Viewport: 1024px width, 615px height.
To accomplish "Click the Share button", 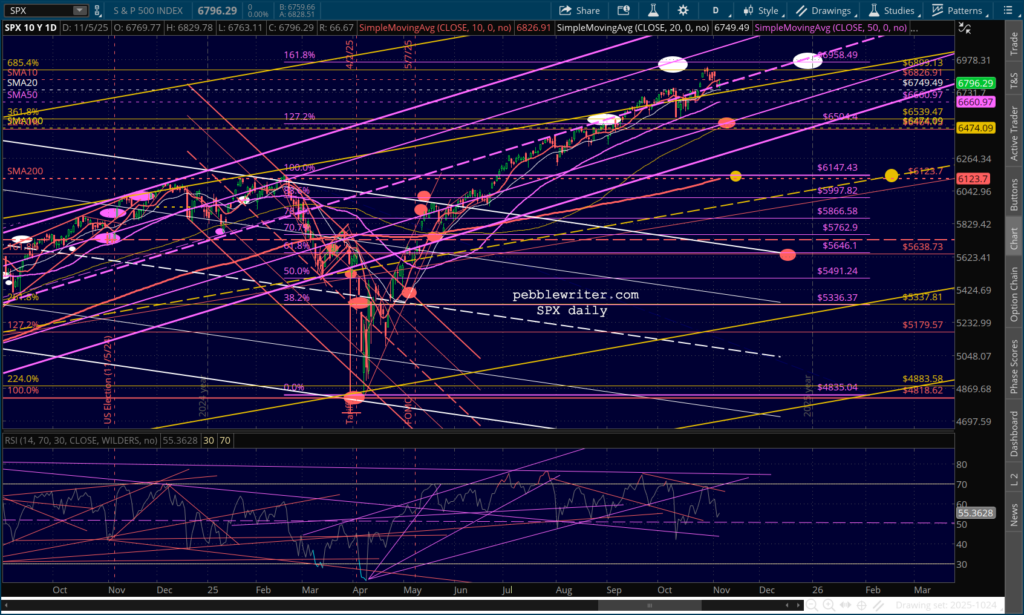I will pyautogui.click(x=581, y=10).
